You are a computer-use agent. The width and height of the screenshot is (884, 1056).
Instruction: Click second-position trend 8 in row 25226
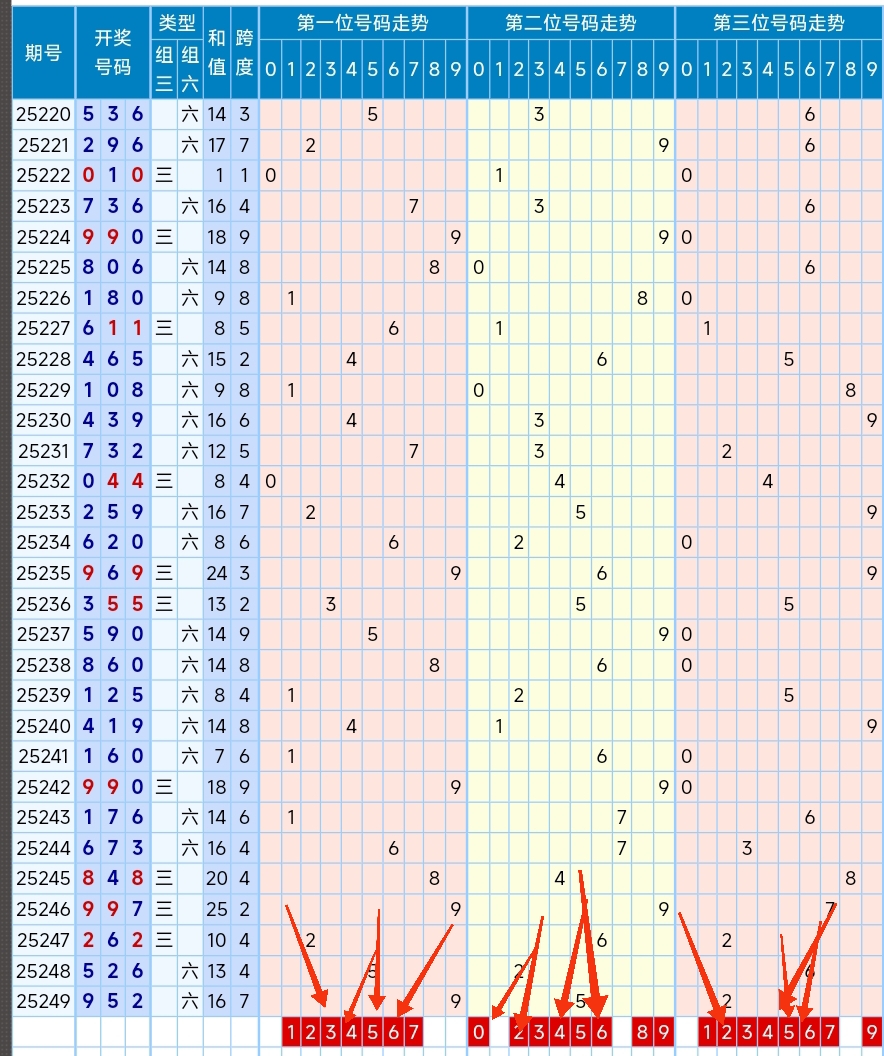click(x=642, y=298)
